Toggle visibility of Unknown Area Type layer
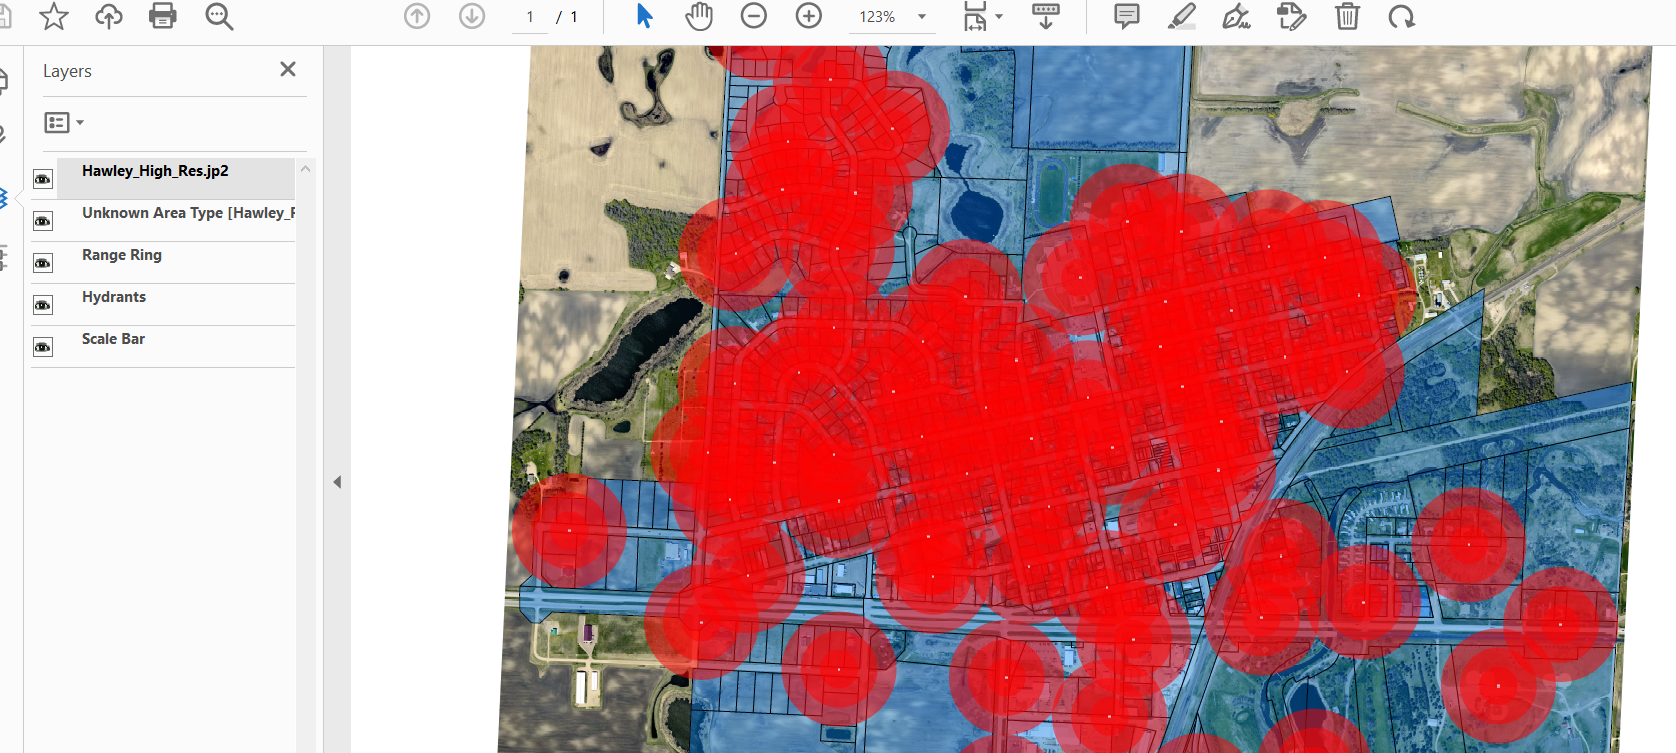 point(43,221)
